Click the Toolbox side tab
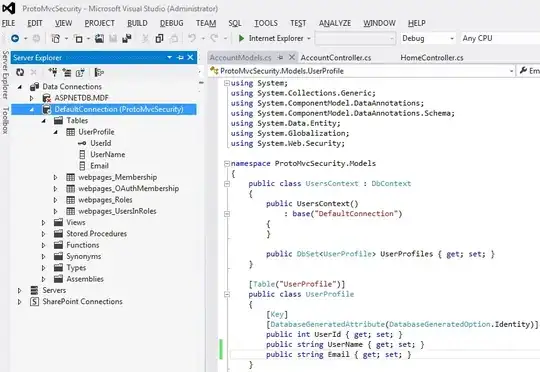 [x=5, y=121]
